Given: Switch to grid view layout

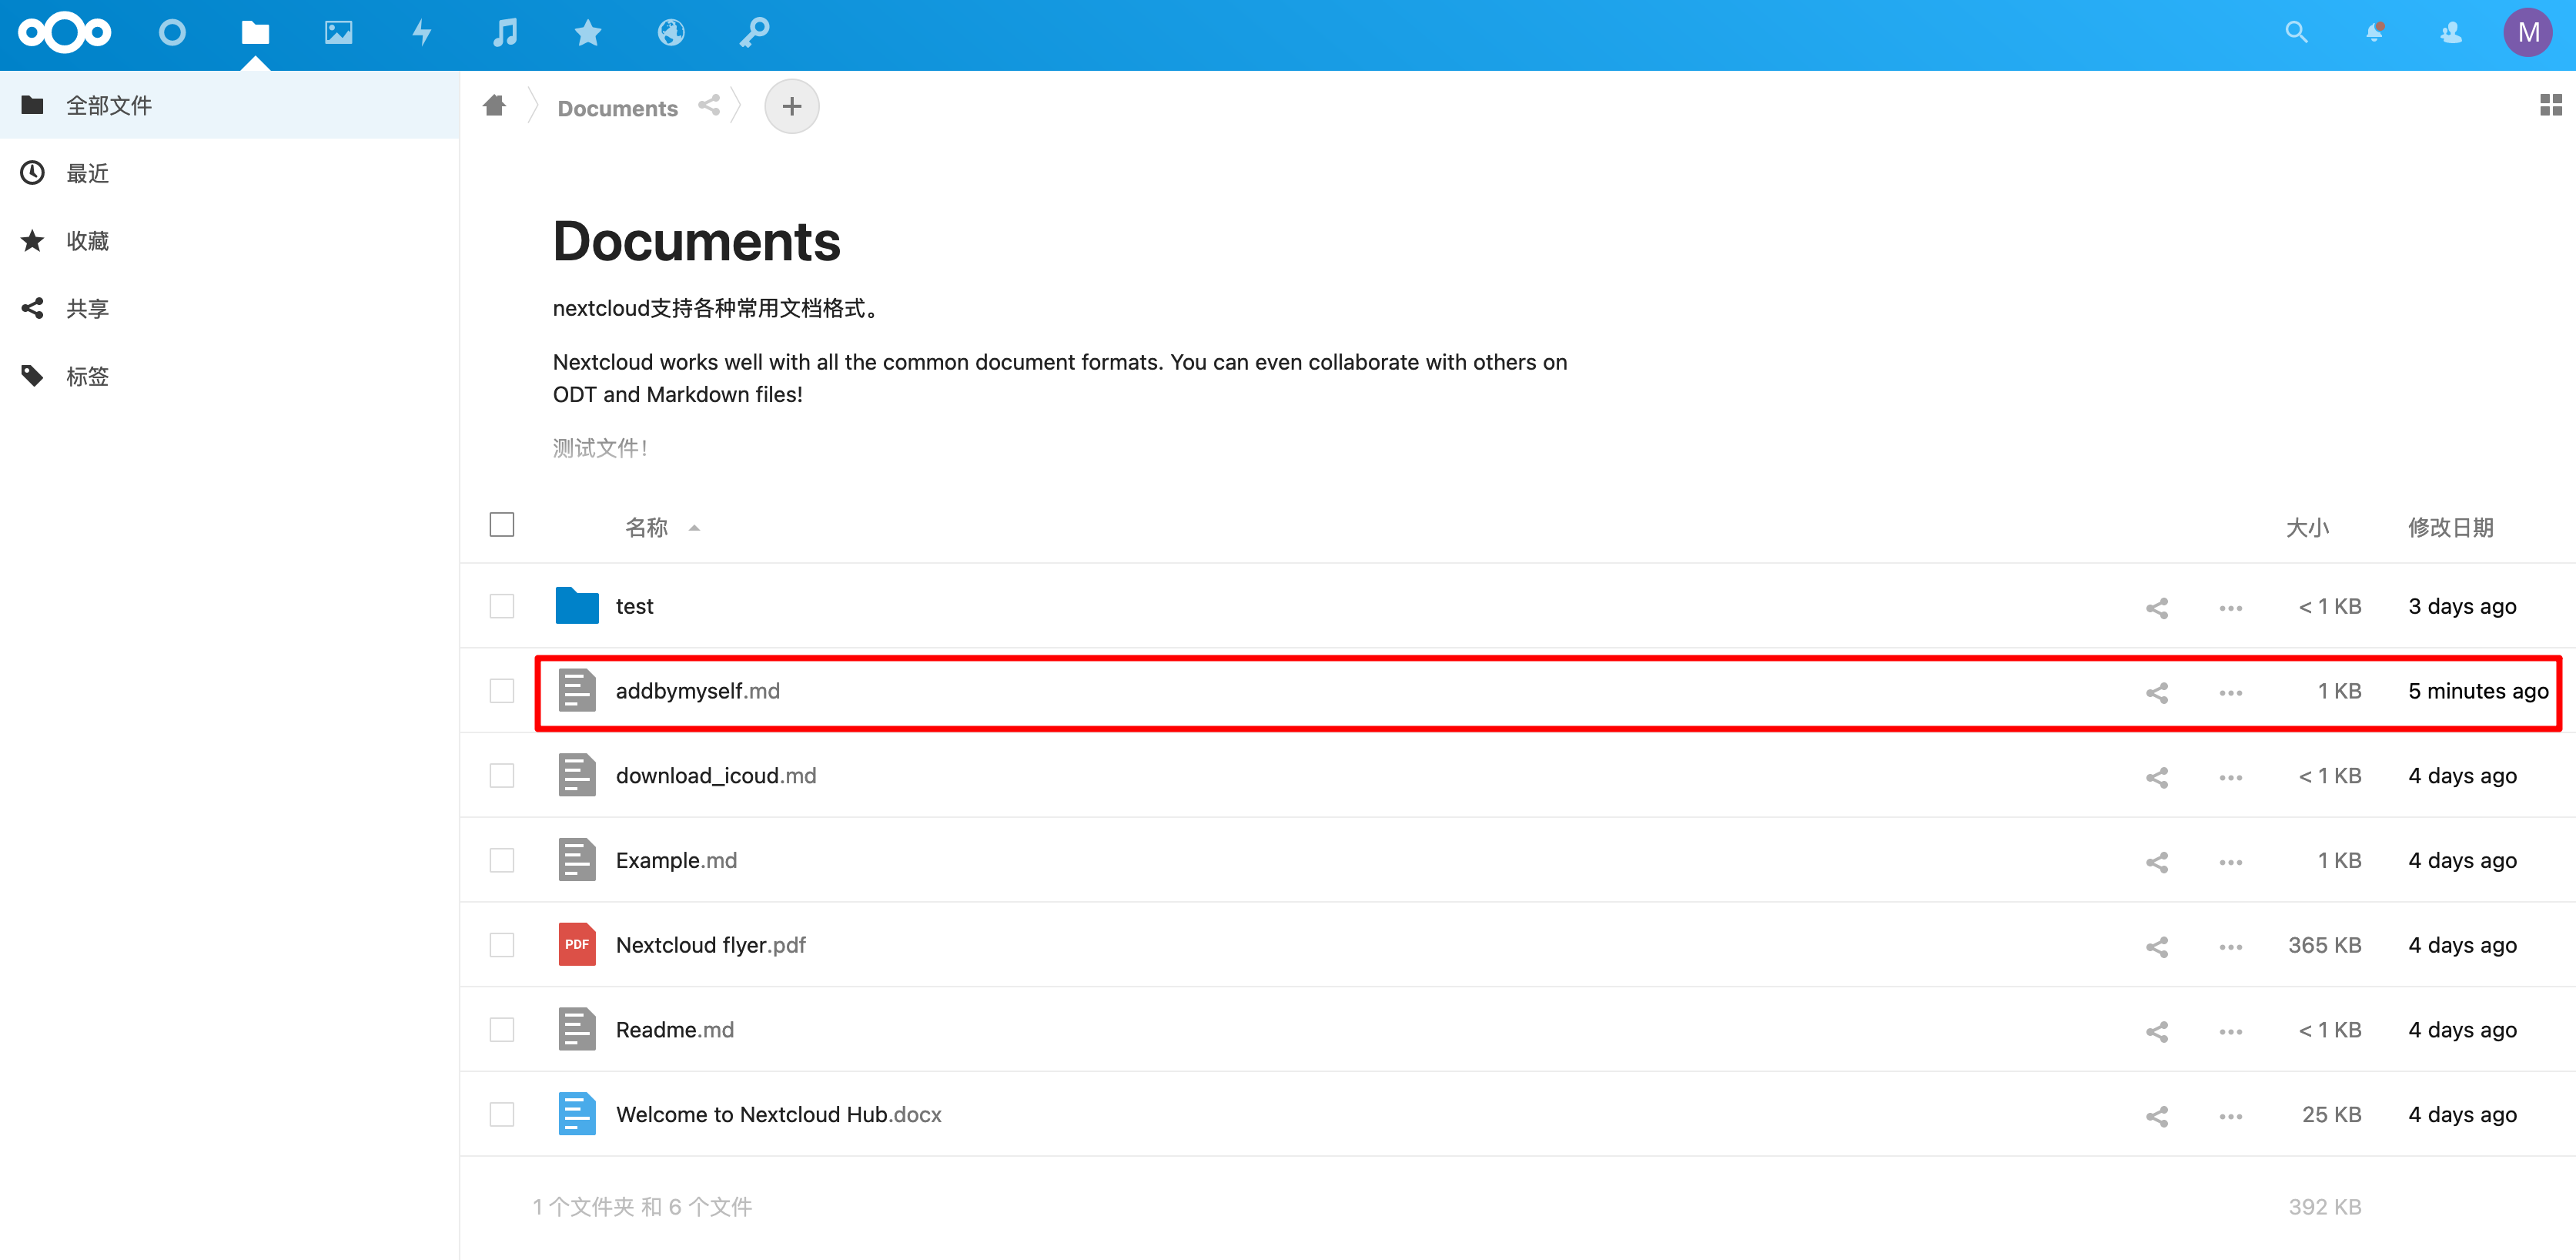Looking at the screenshot, I should click(2550, 105).
